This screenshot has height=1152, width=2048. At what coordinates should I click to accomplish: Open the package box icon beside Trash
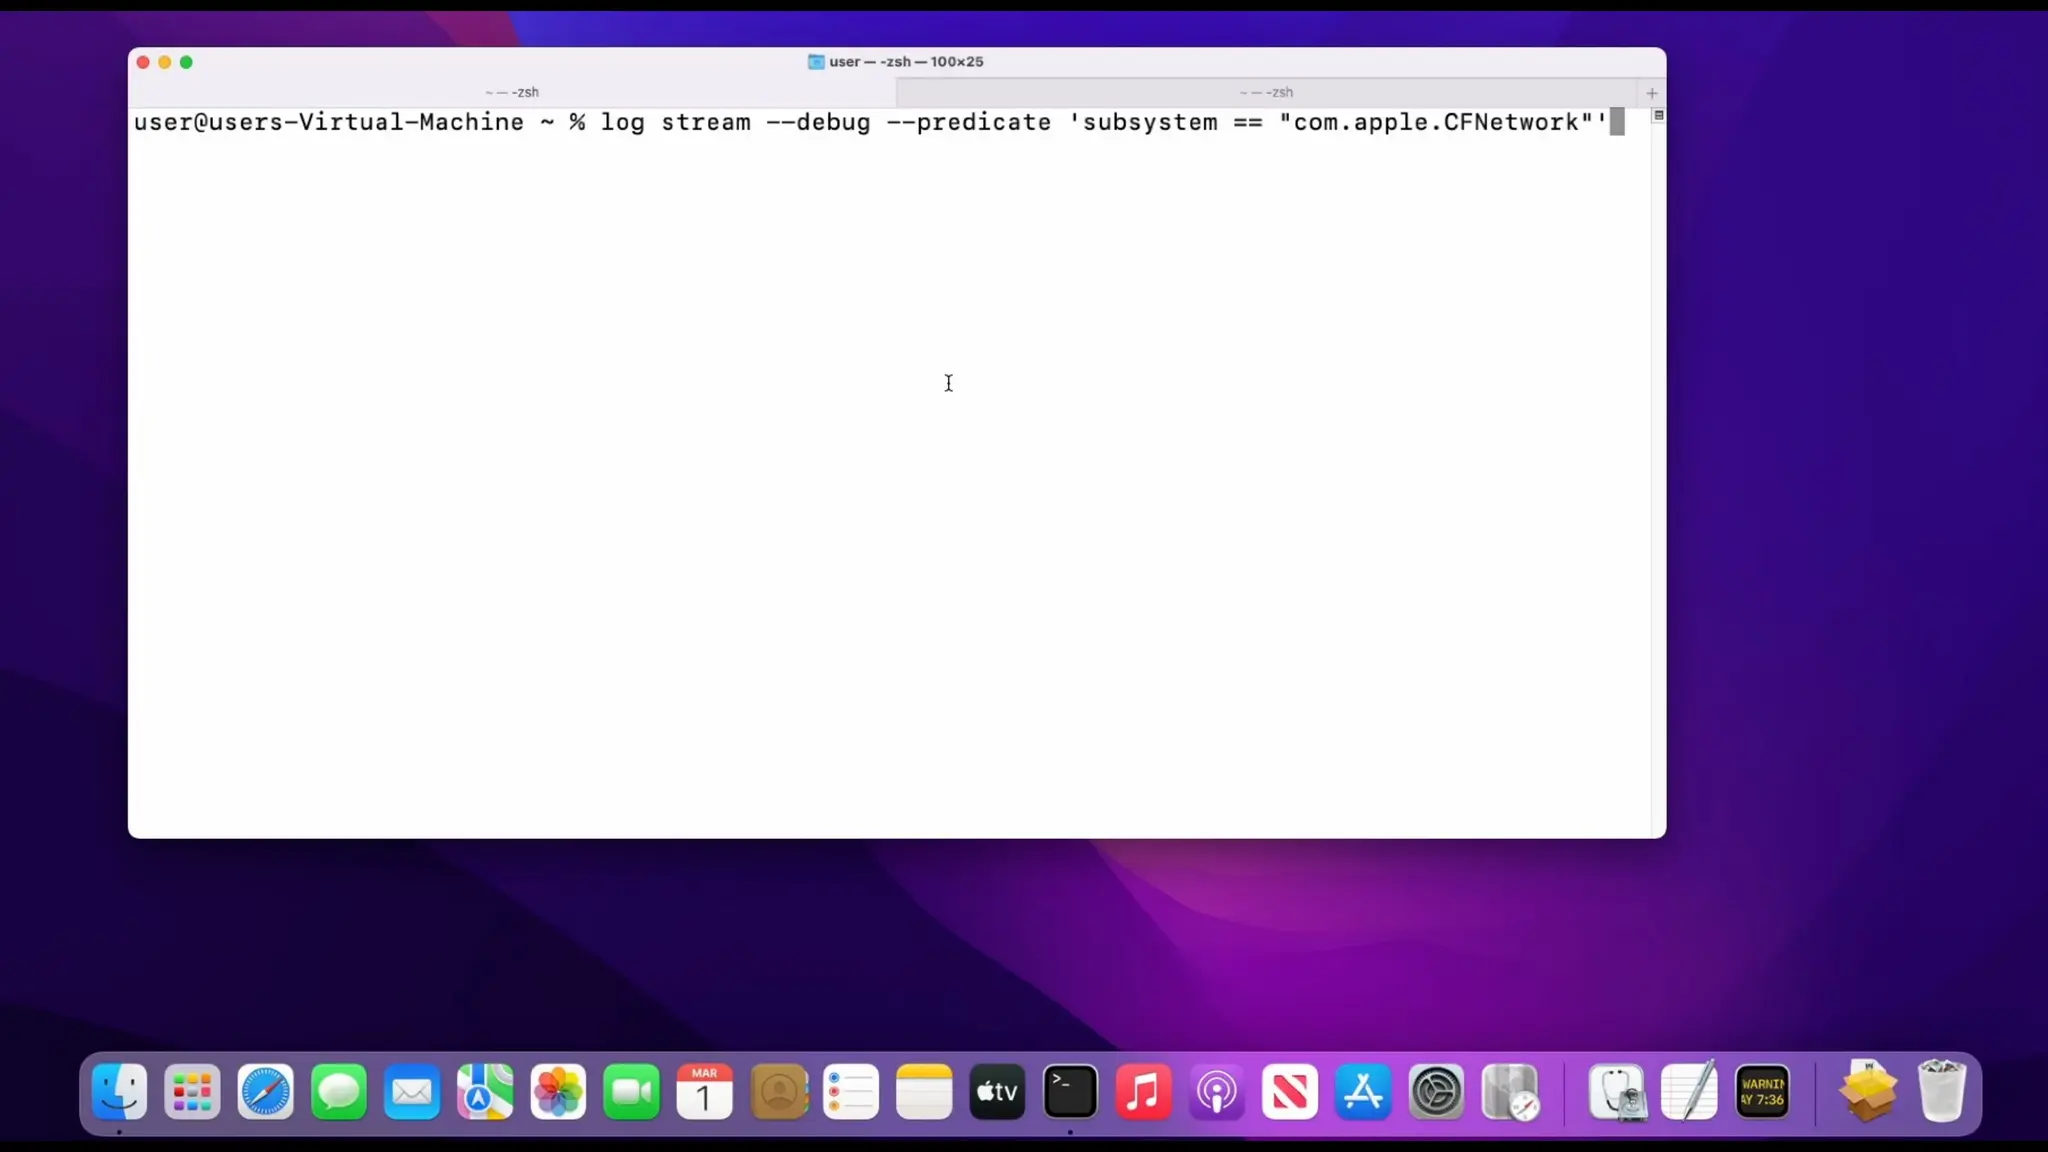(x=1867, y=1091)
